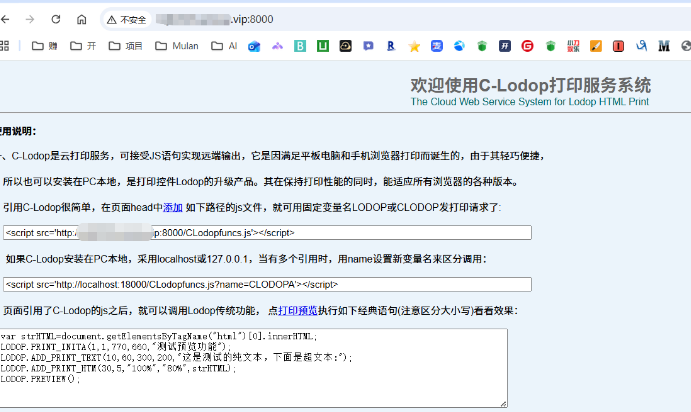Click the browser back arrow
The image size is (691, 412).
pyautogui.click(x=8, y=19)
